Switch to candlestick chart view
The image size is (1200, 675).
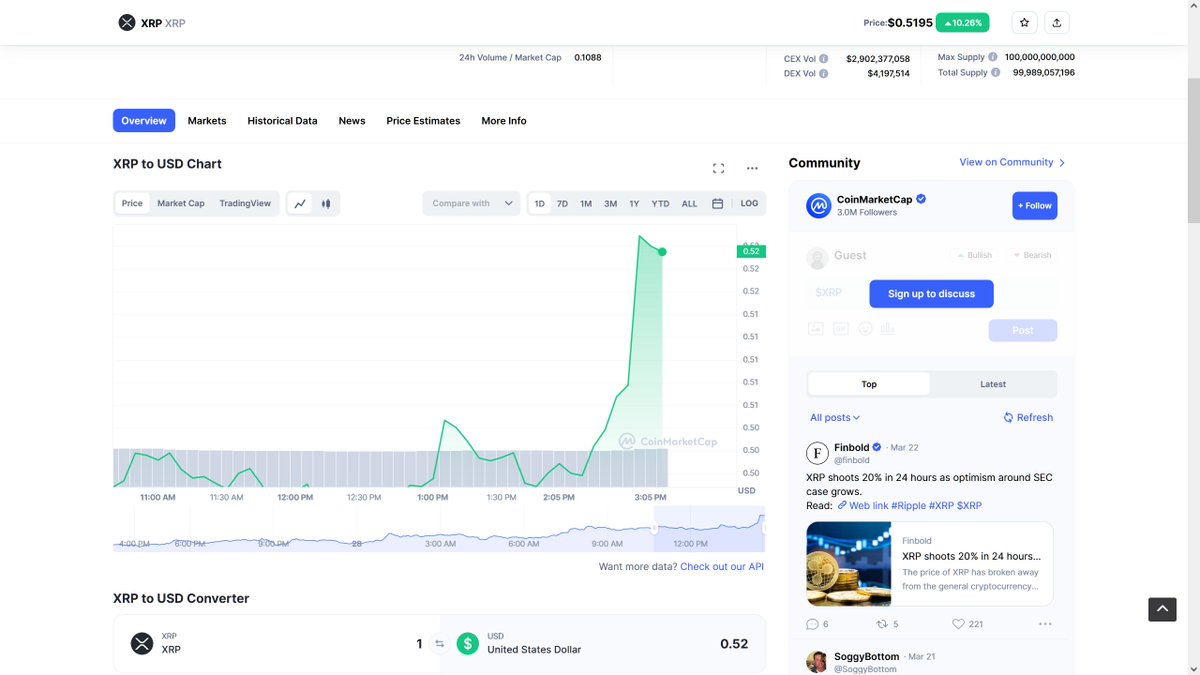[326, 203]
